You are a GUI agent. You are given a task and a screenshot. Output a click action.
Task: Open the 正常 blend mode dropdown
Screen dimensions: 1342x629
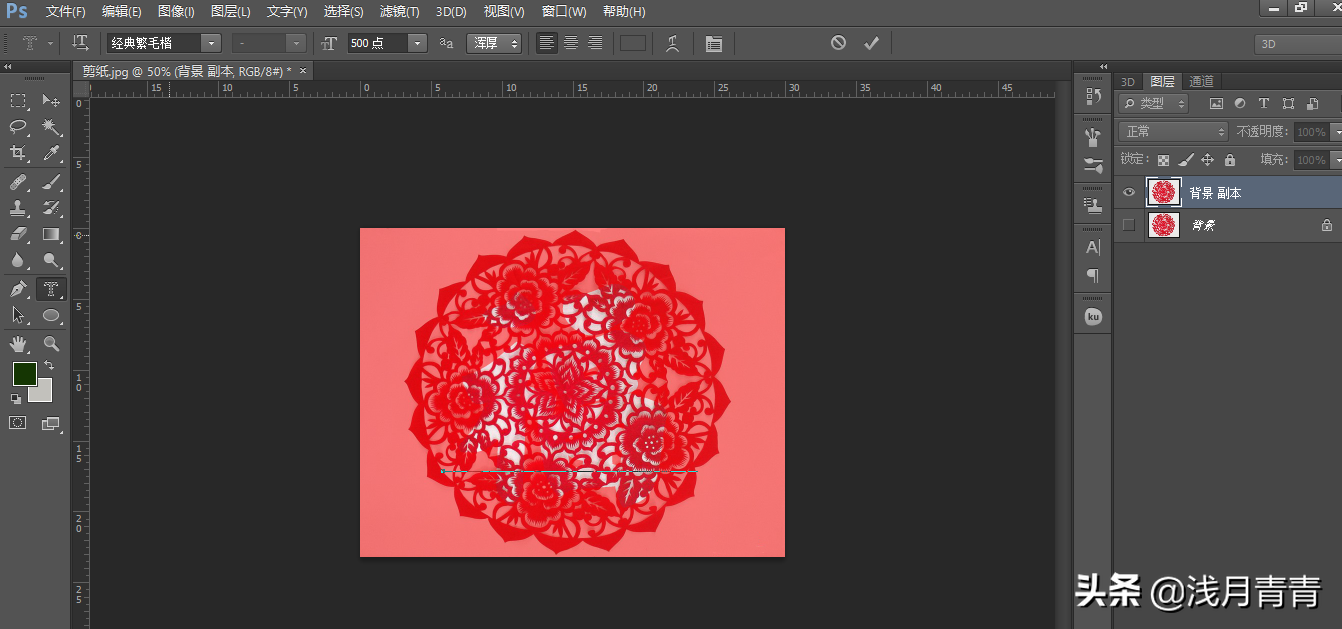[1173, 132]
